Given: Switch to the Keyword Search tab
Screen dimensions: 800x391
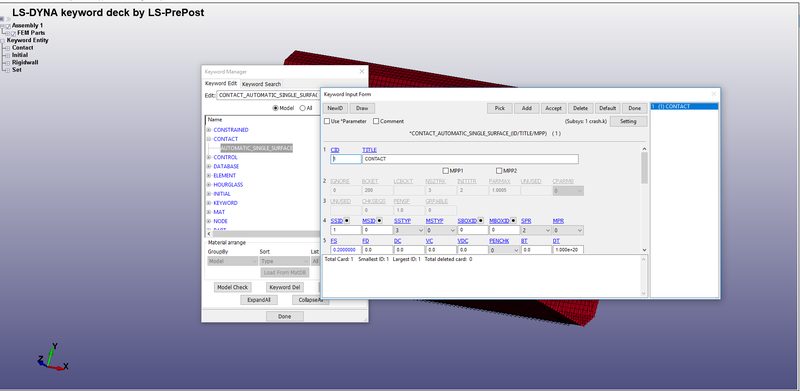Looking at the screenshot, I should point(261,84).
